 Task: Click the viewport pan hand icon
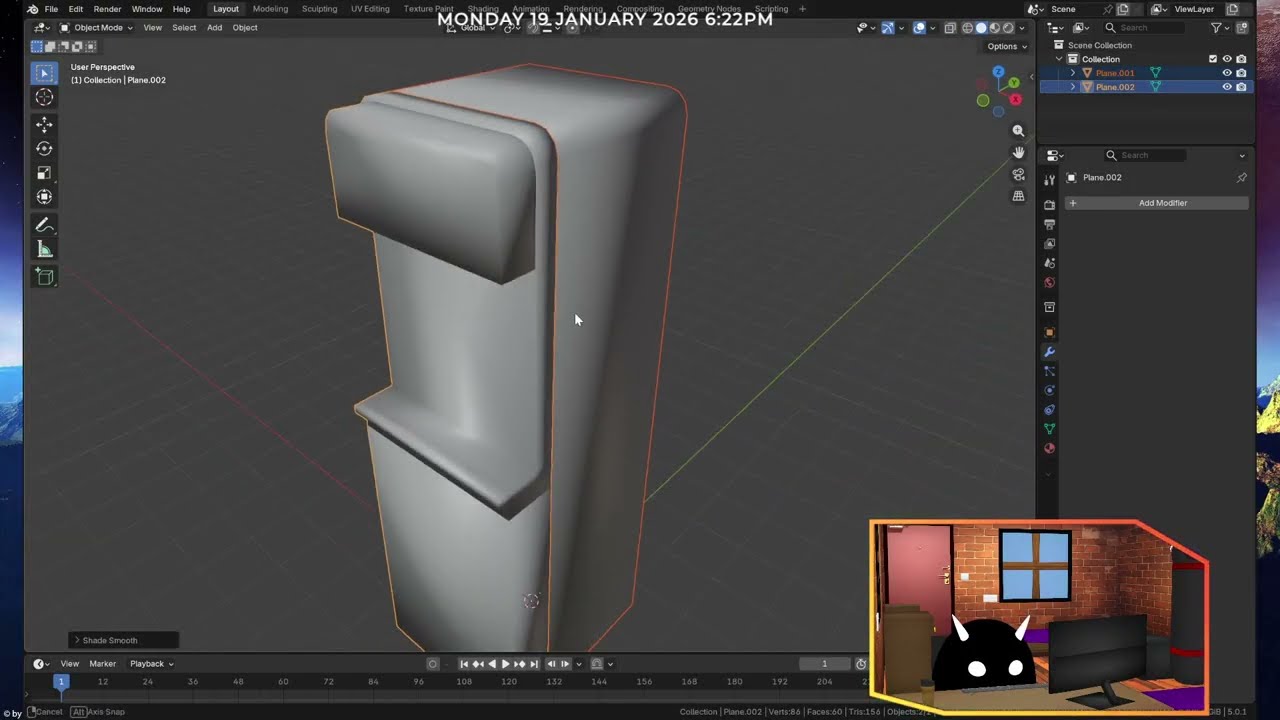(1018, 152)
